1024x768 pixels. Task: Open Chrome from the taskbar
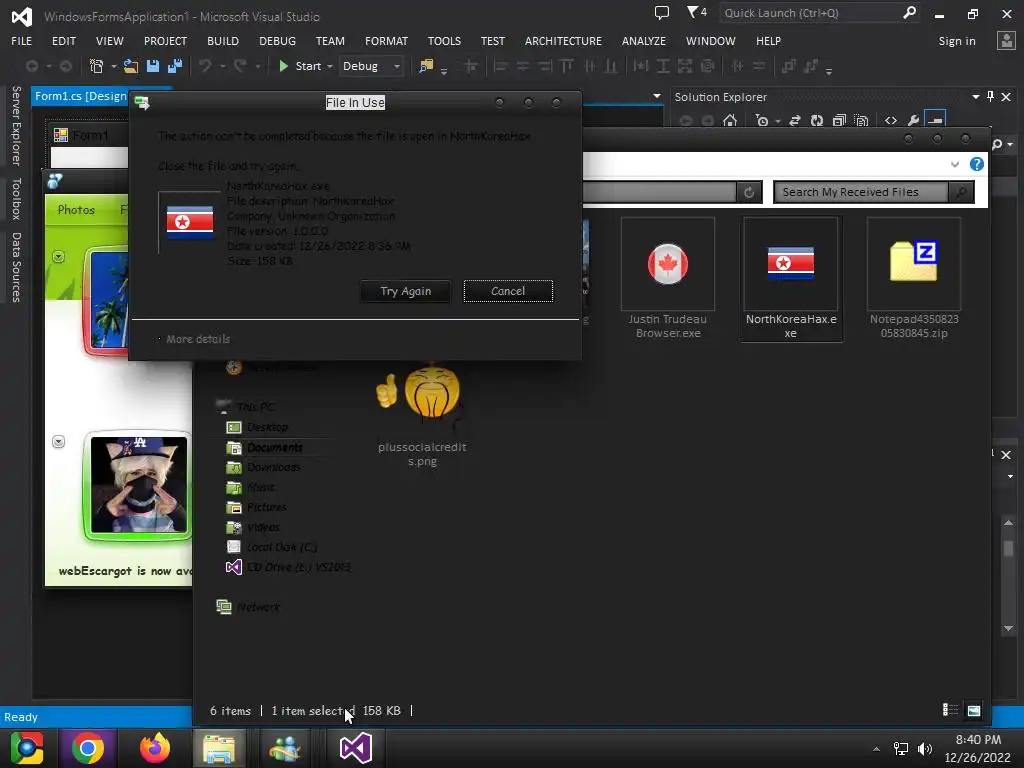pos(88,748)
